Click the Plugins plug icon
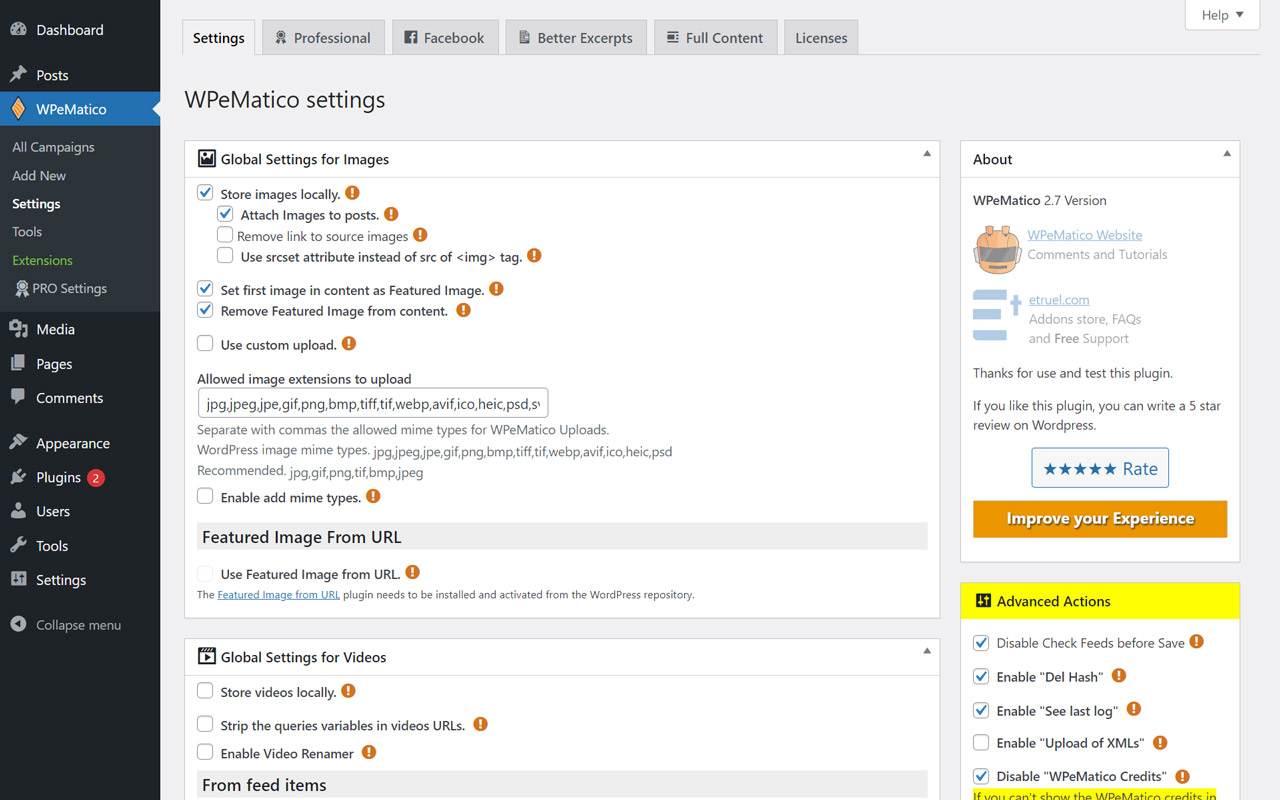1280x800 pixels. (x=18, y=477)
